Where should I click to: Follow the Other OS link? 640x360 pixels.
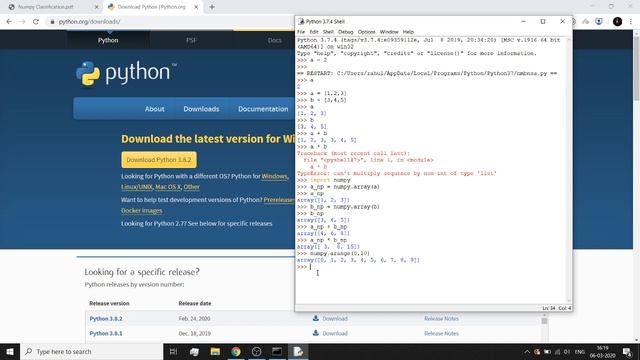191,187
